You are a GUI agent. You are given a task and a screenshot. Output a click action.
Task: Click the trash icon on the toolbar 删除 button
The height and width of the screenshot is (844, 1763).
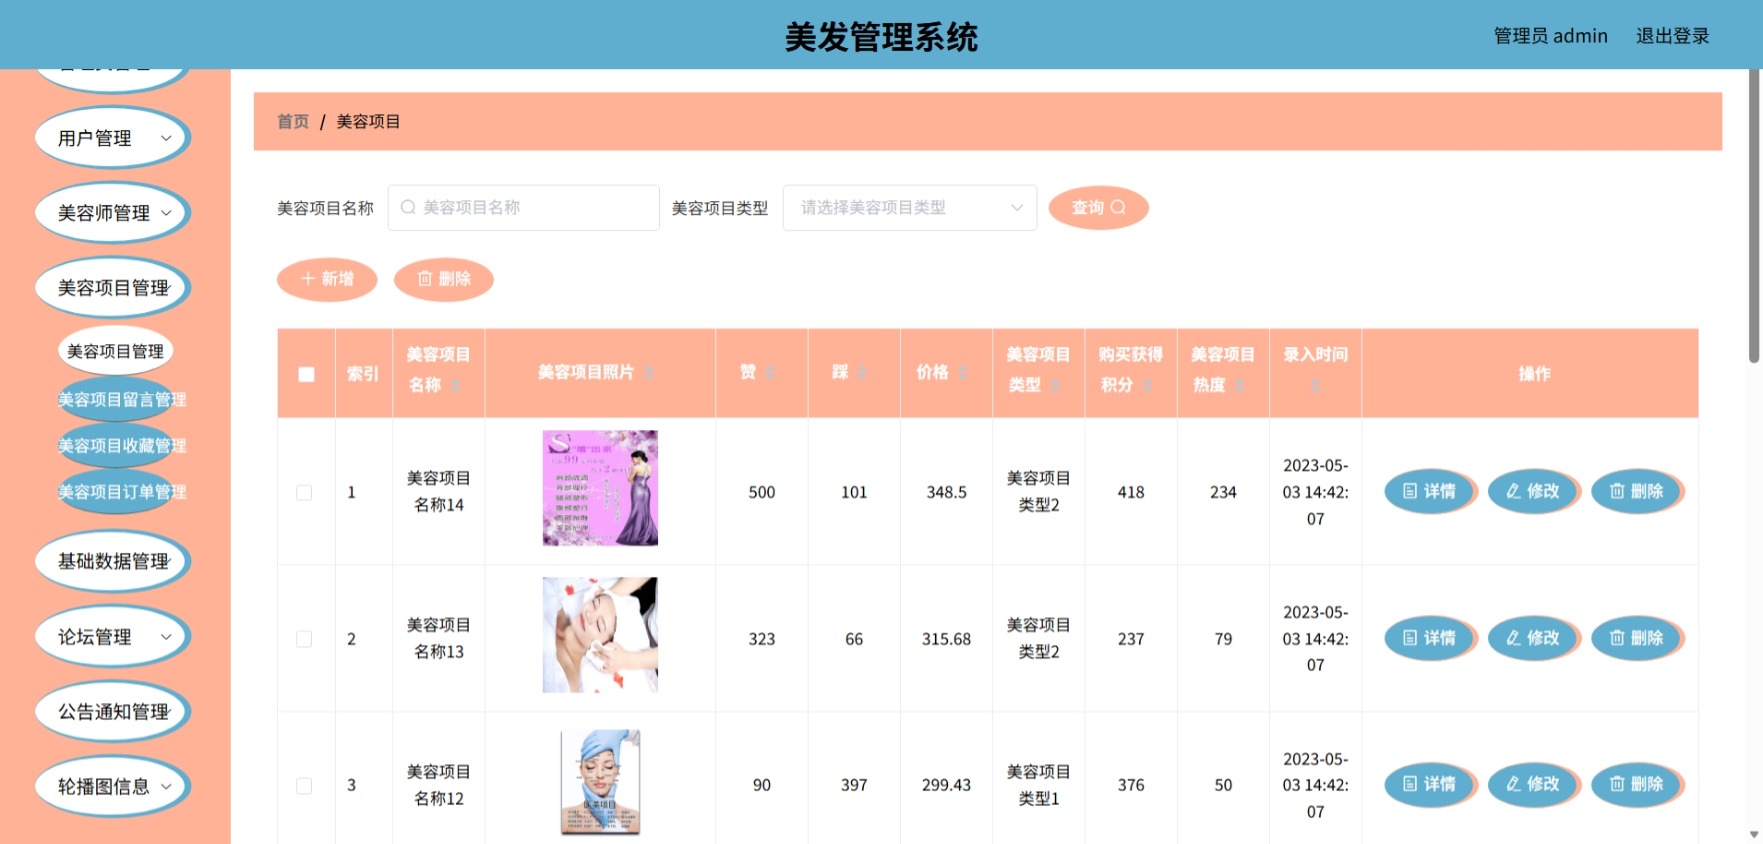pyautogui.click(x=425, y=278)
